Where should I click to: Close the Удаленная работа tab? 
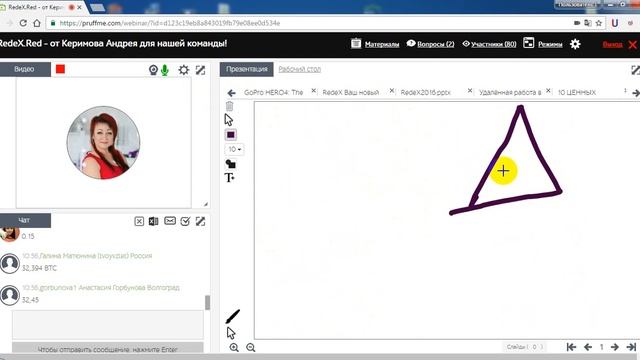548,91
